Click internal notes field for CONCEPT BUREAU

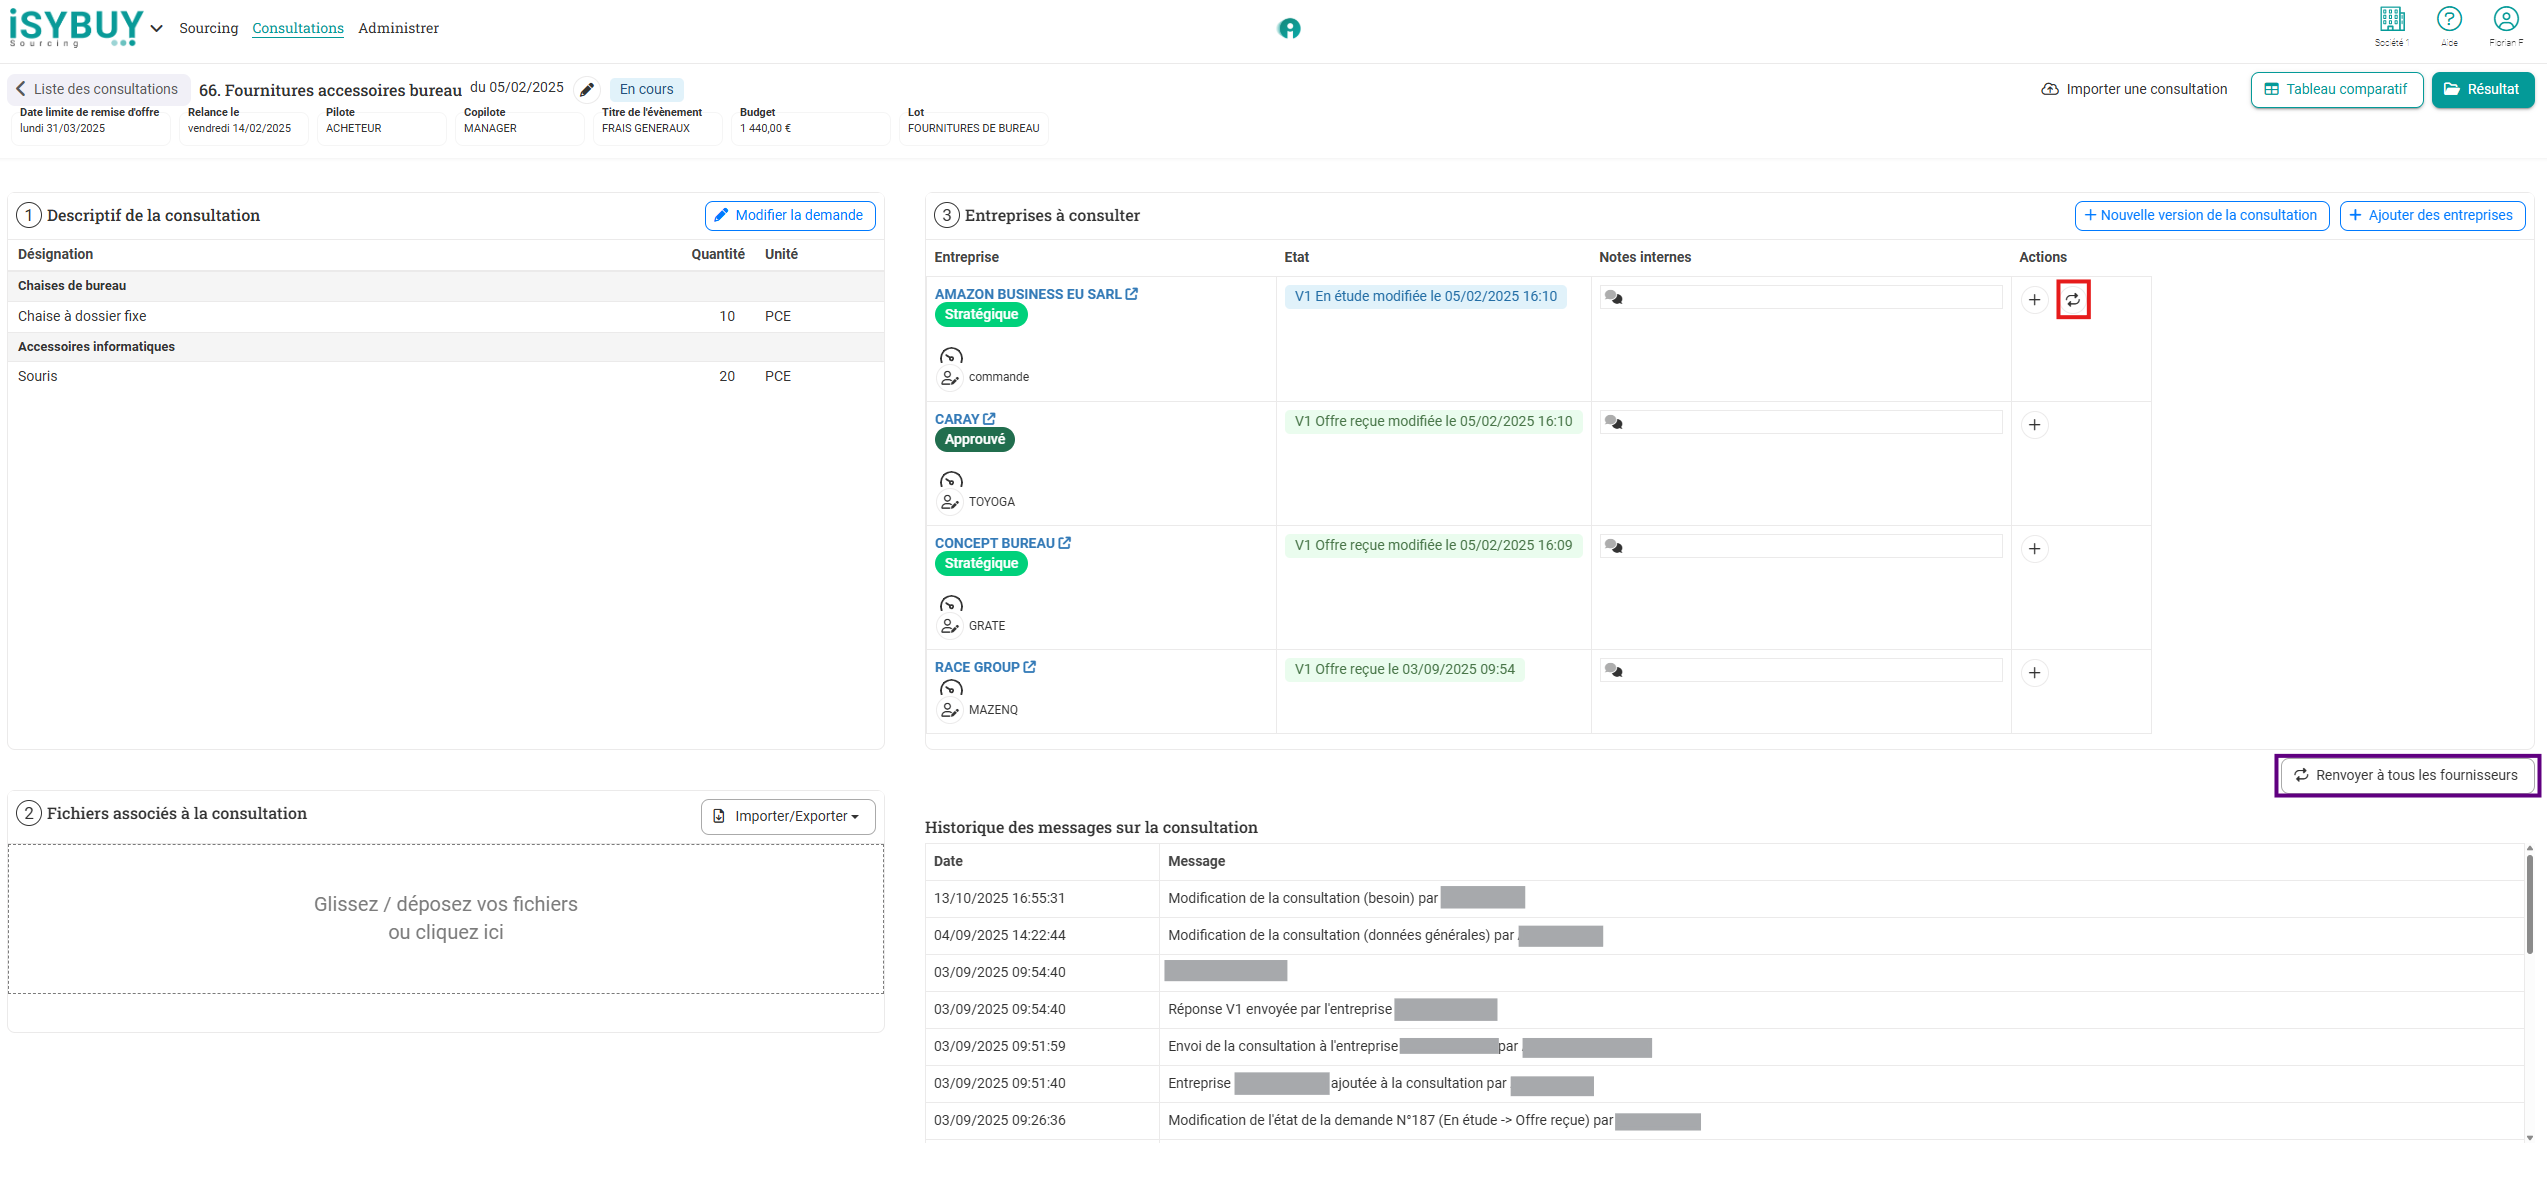(1801, 546)
